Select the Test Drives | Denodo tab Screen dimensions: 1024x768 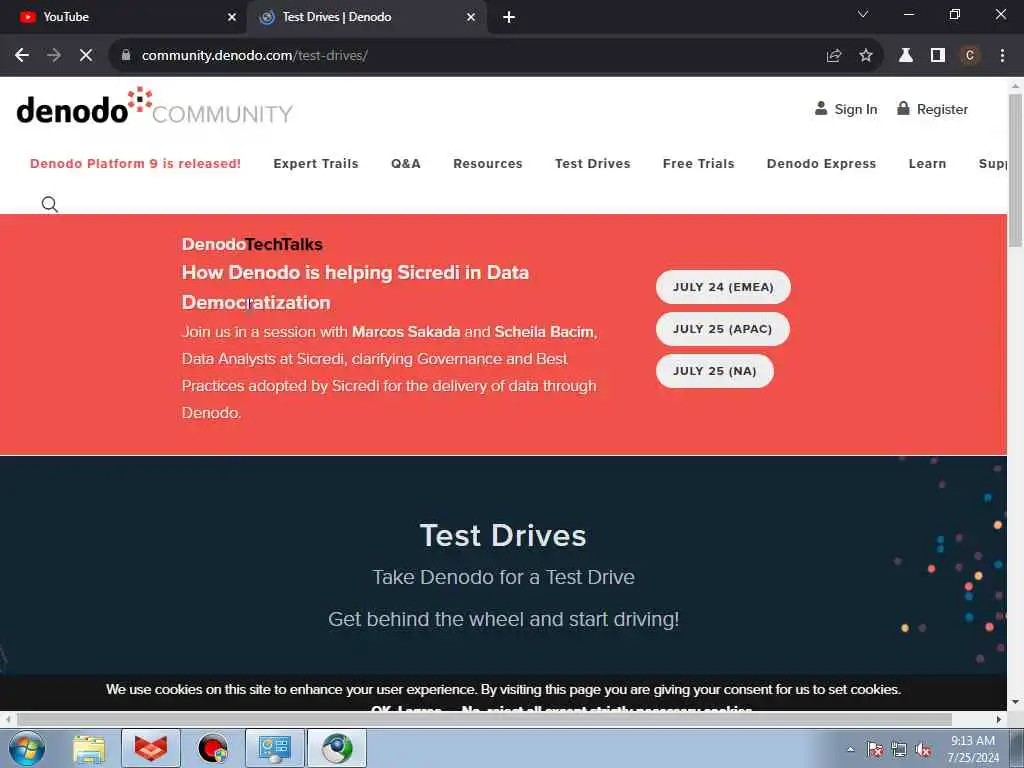[x=366, y=17]
